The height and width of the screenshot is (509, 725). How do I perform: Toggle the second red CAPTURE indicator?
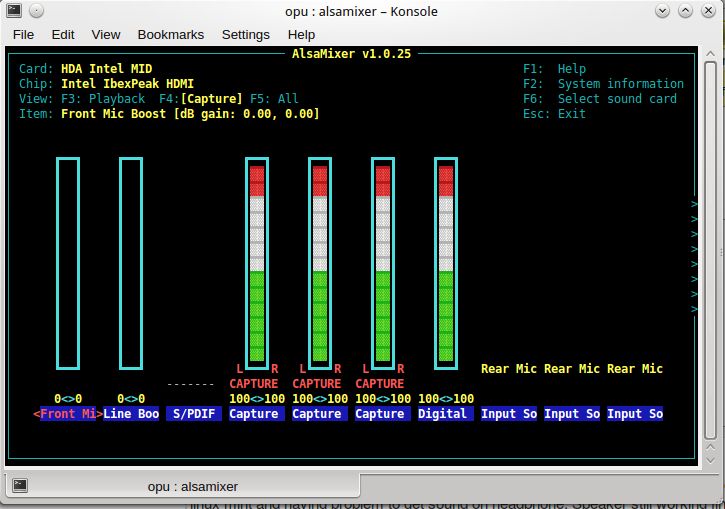point(316,384)
